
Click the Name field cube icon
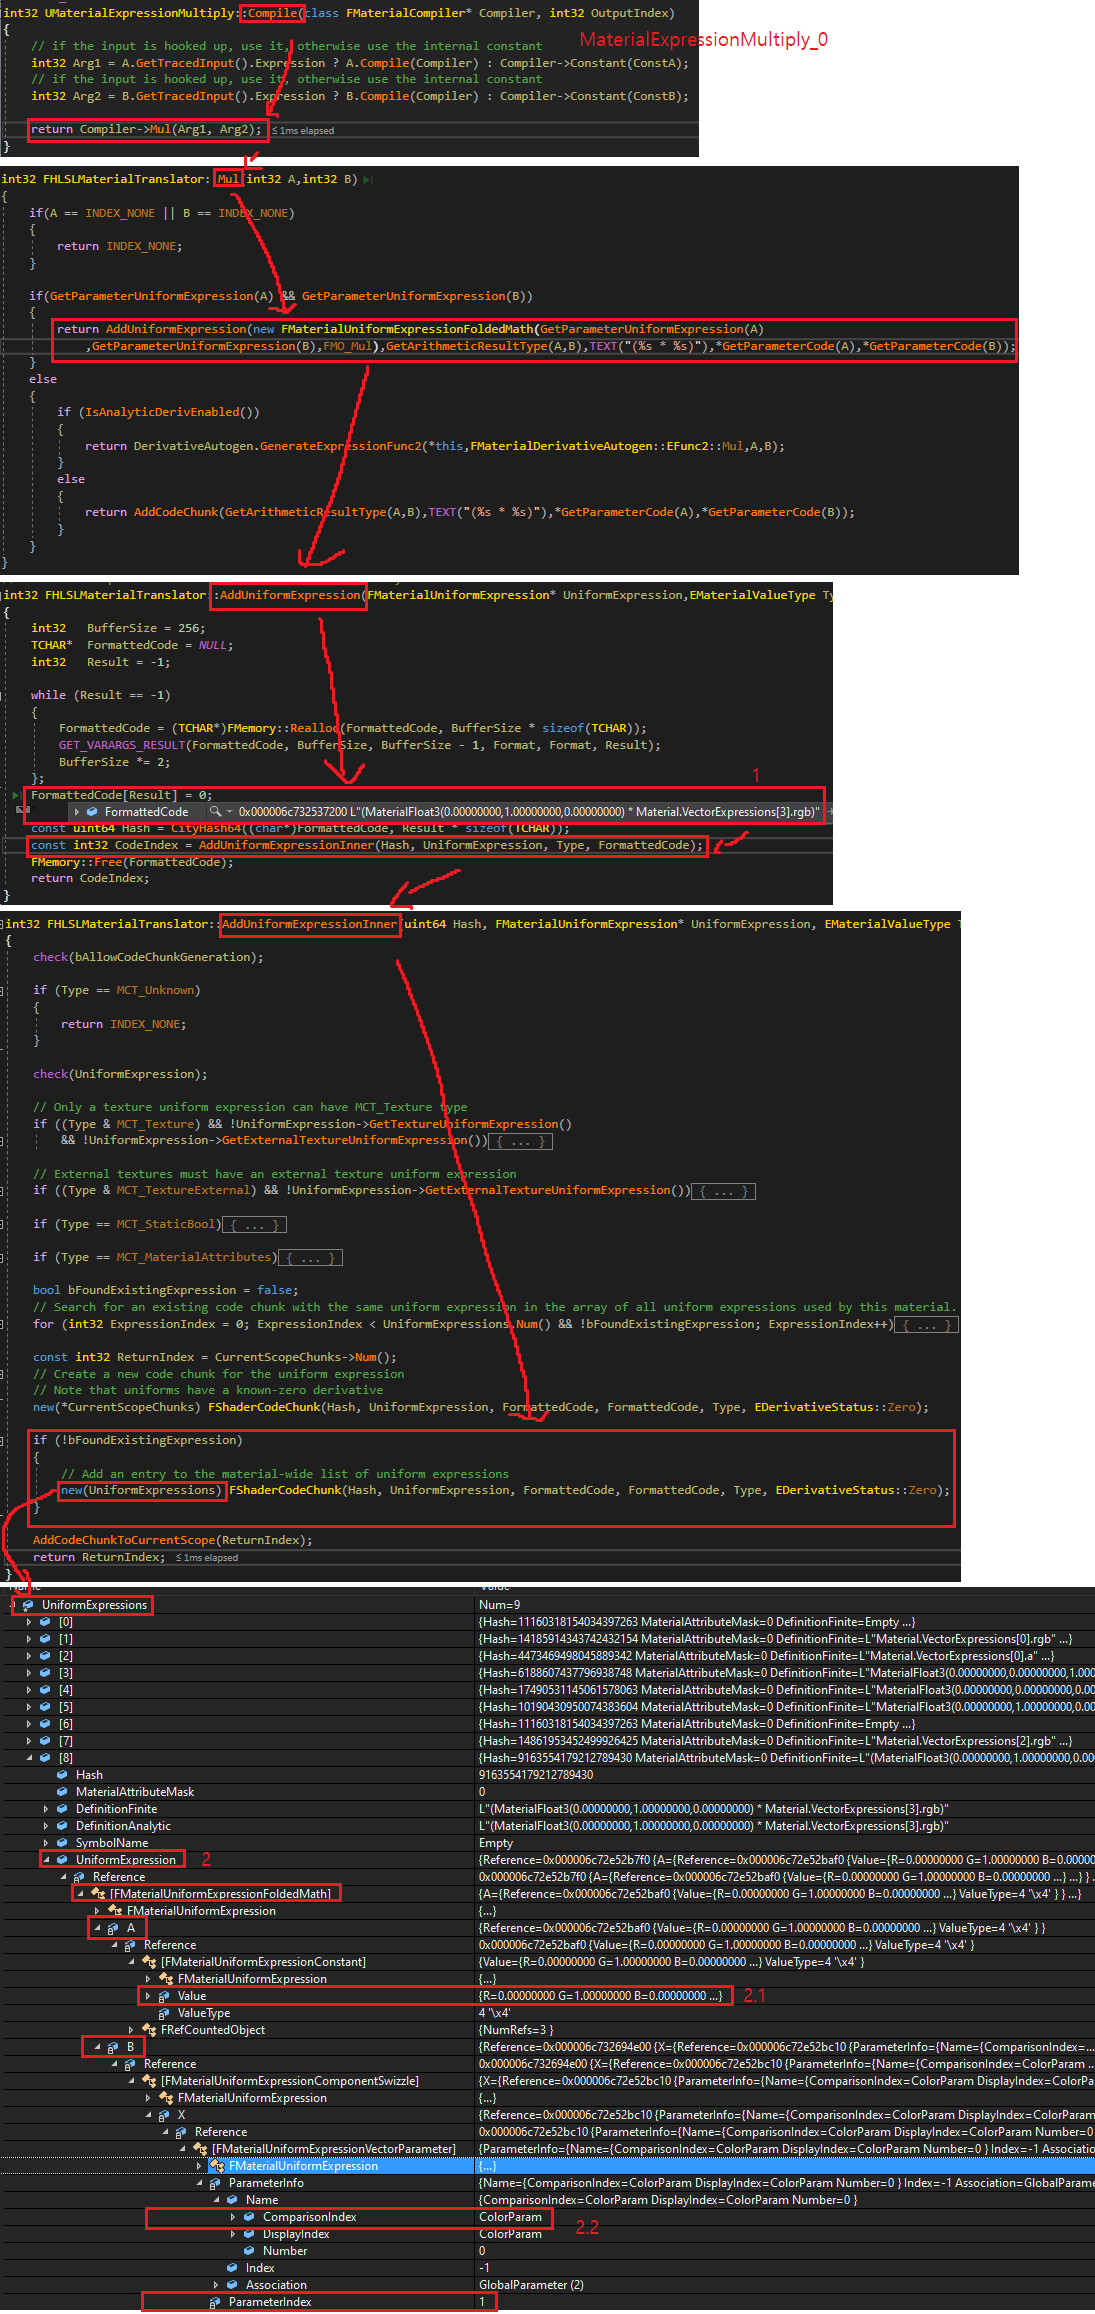232,2200
